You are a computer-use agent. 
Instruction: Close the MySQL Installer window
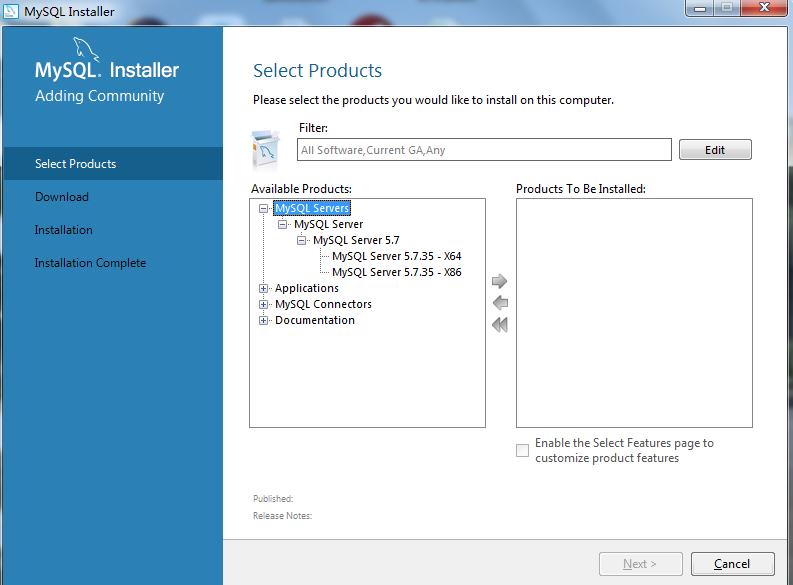coord(765,8)
